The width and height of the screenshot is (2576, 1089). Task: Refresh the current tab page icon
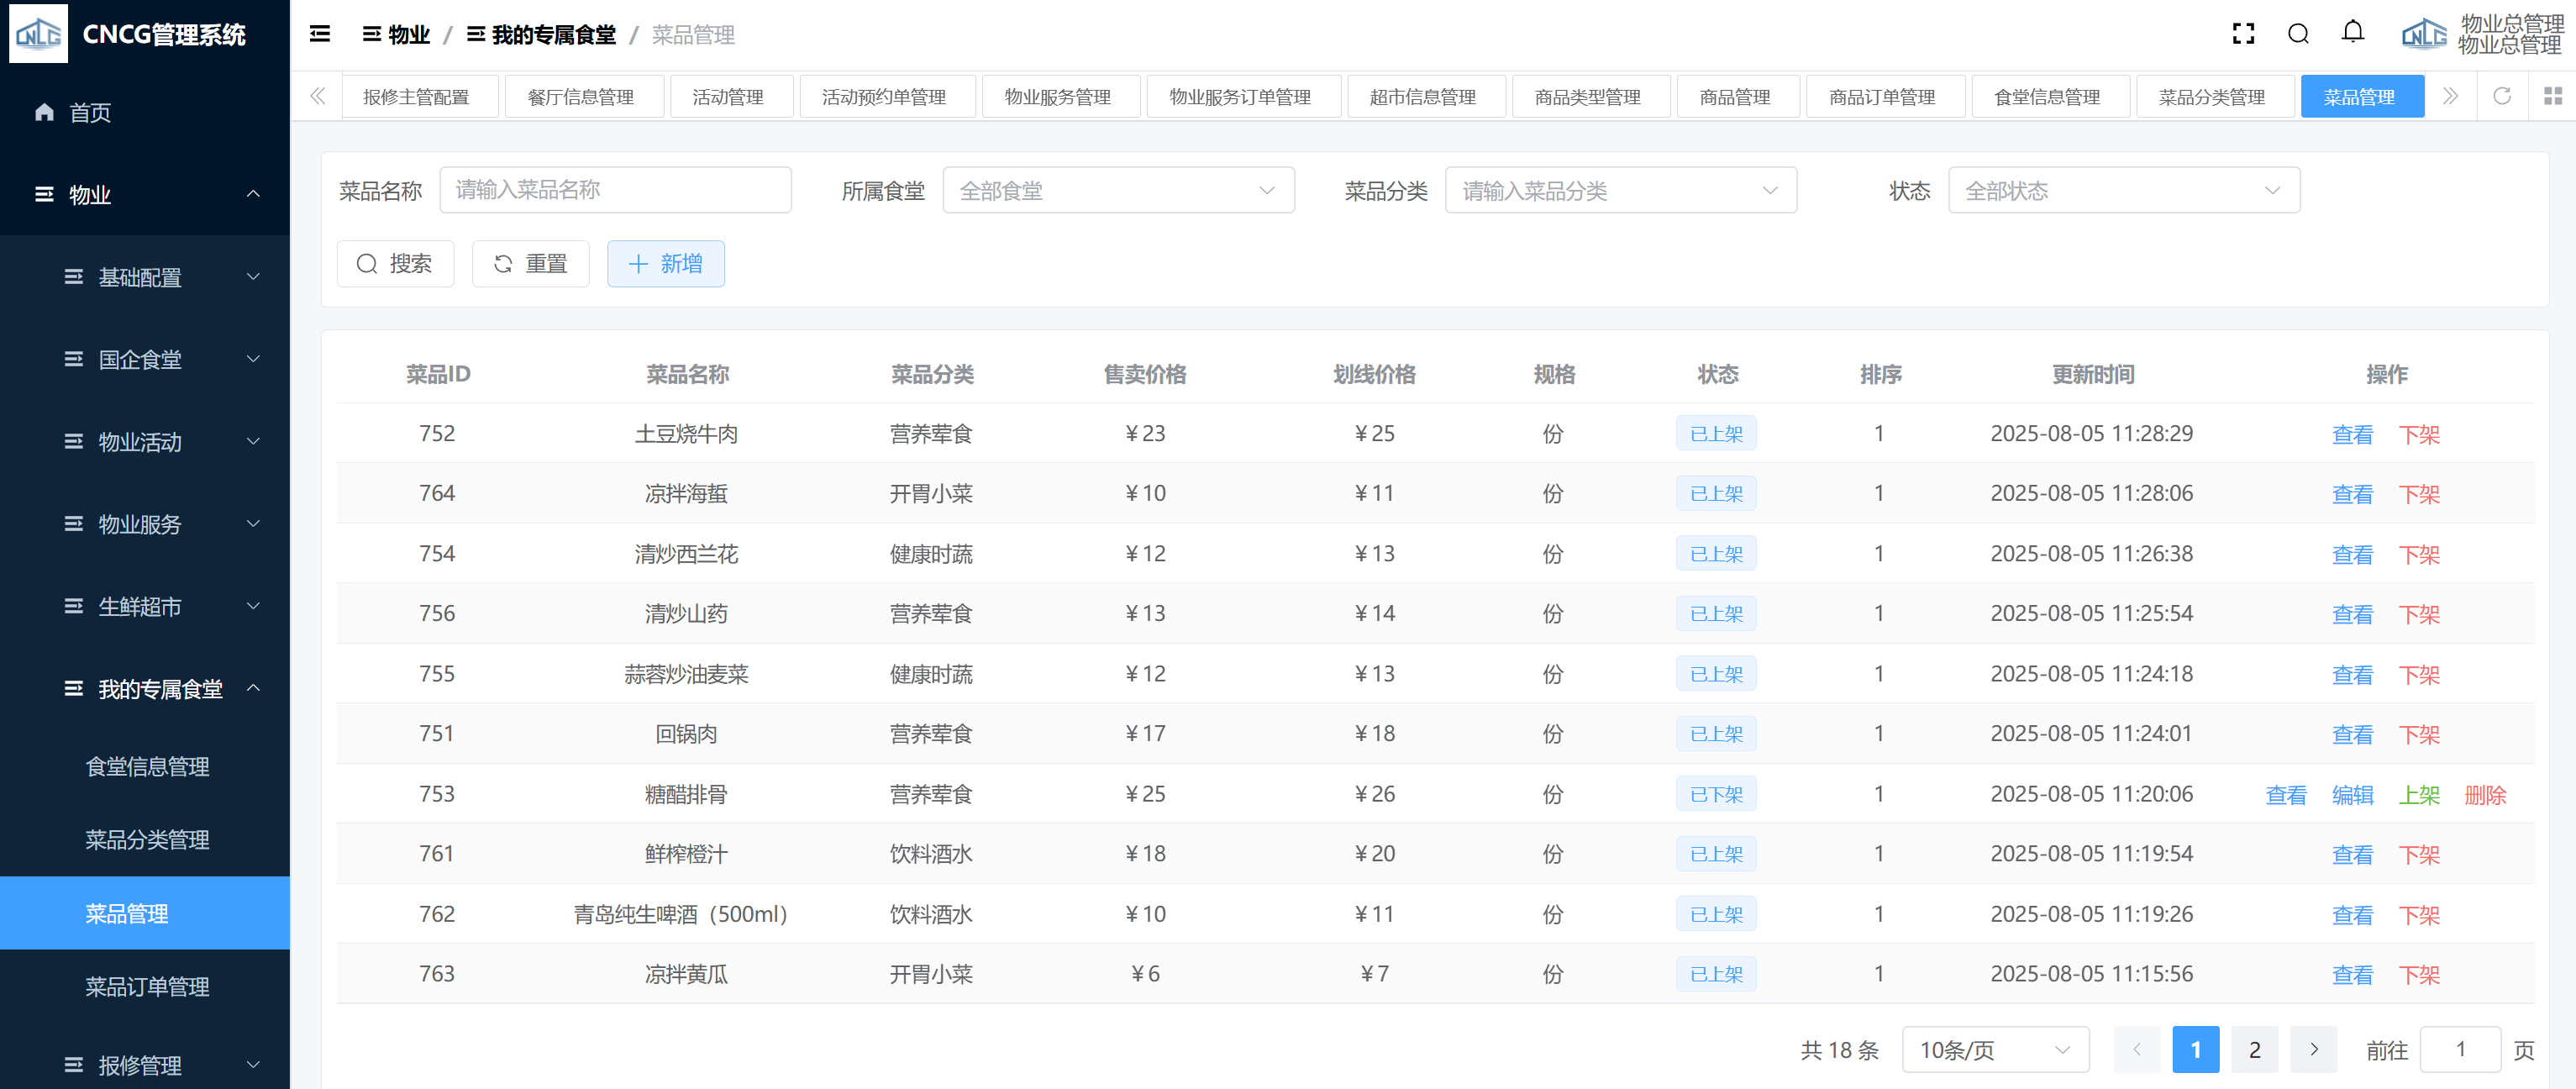pos(2502,96)
